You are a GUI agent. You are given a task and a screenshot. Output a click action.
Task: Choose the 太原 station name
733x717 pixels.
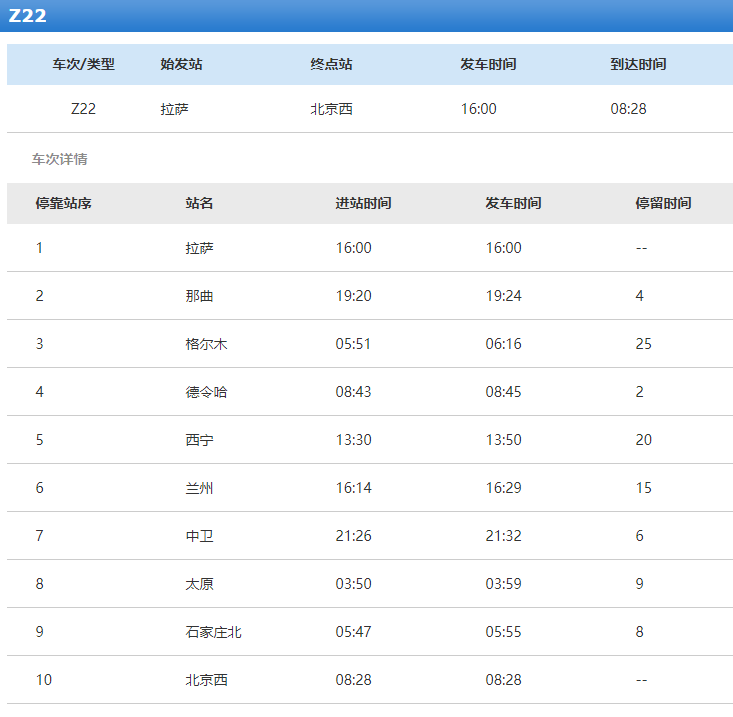tap(199, 584)
